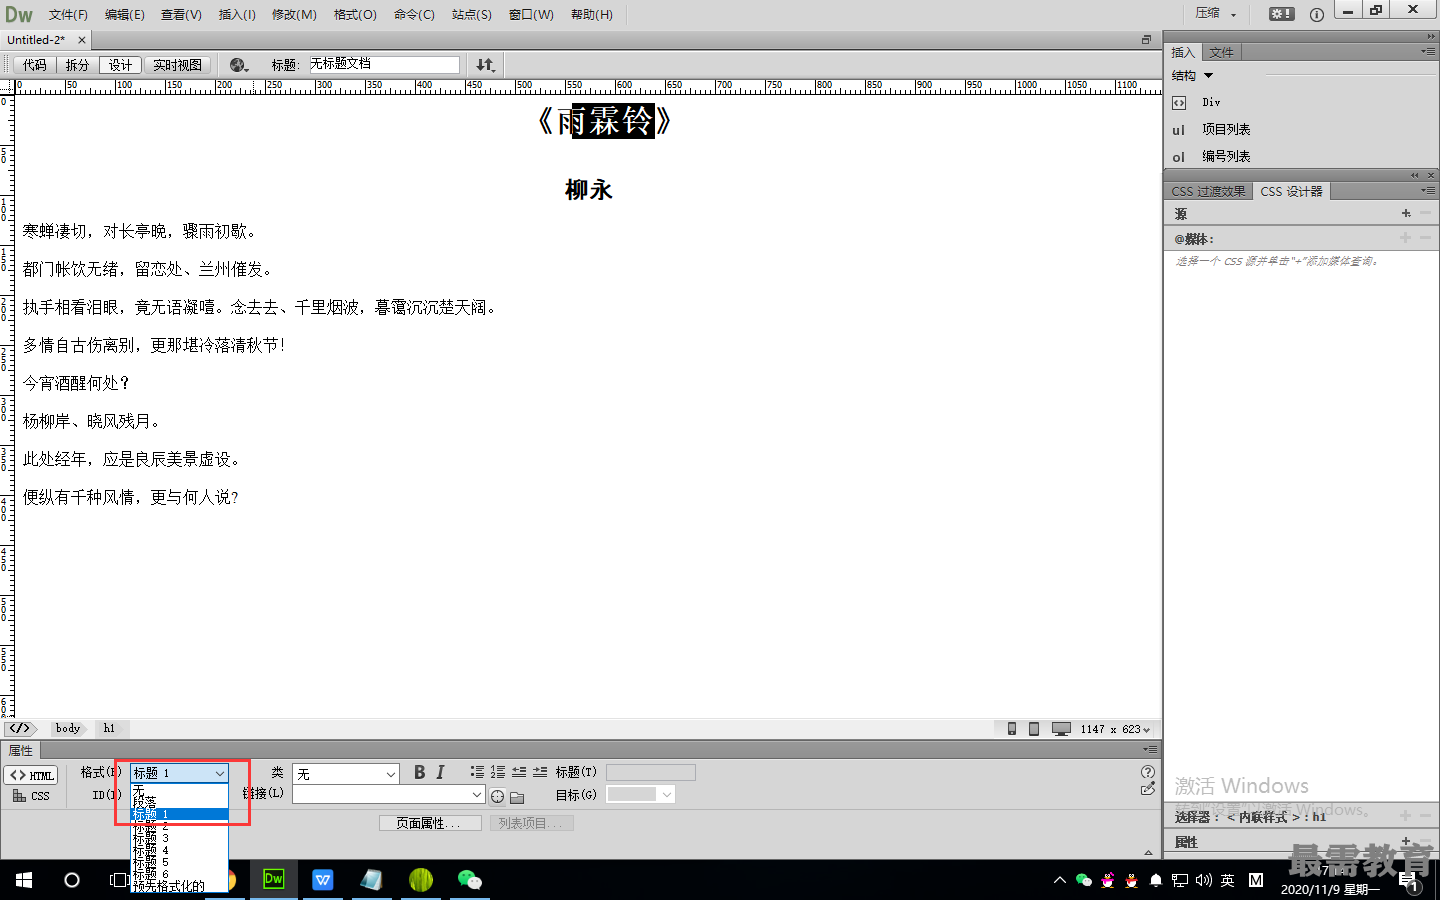Click the browse for file folder icon
The width and height of the screenshot is (1440, 900).
[x=517, y=797]
